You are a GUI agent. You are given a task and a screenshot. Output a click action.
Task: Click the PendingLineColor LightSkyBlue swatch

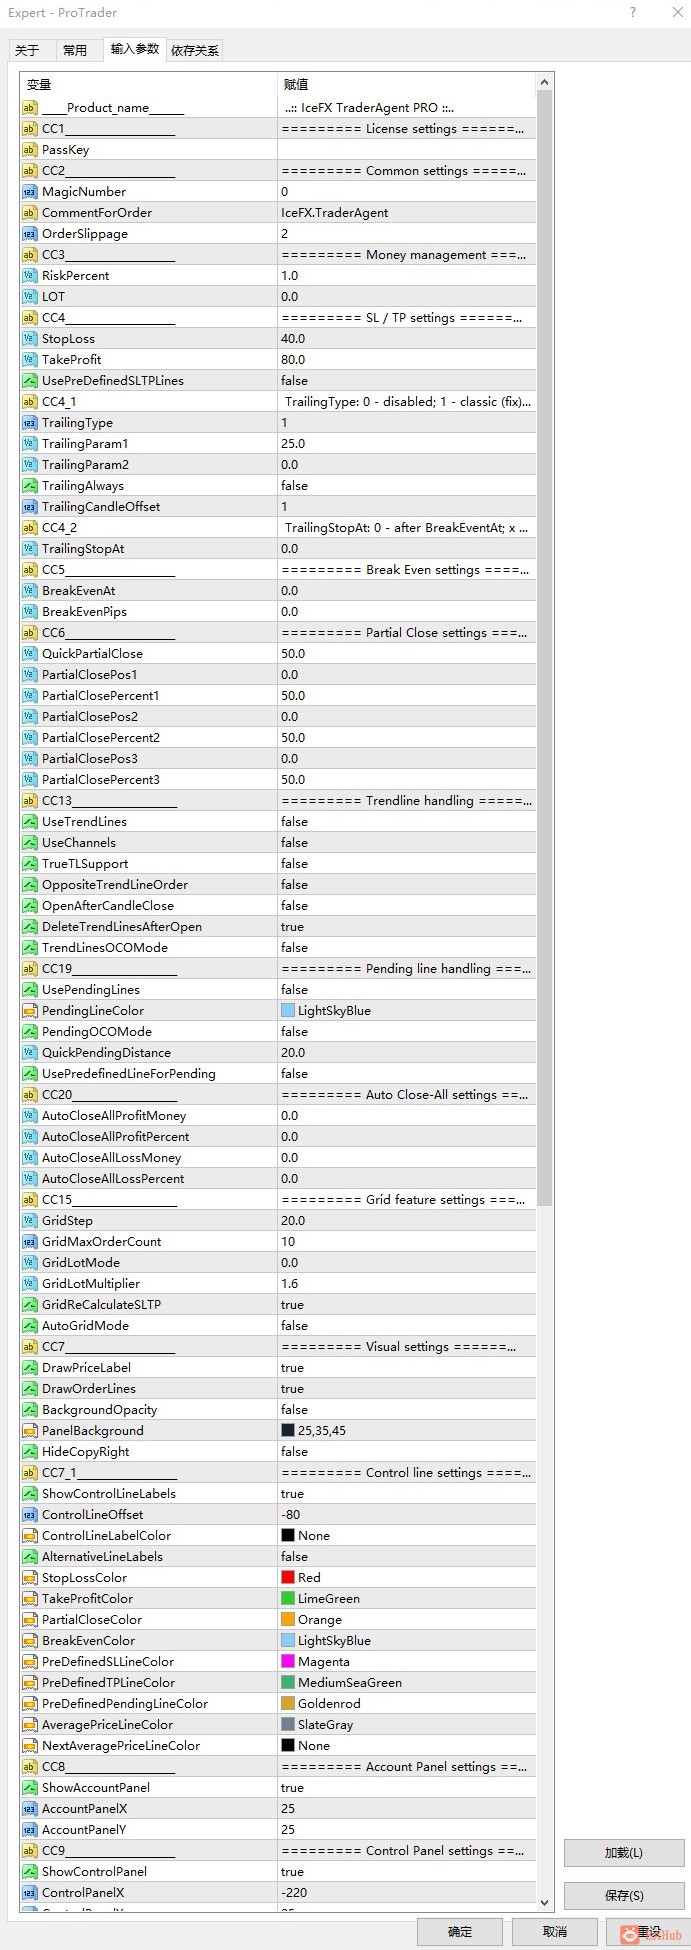tap(288, 1011)
